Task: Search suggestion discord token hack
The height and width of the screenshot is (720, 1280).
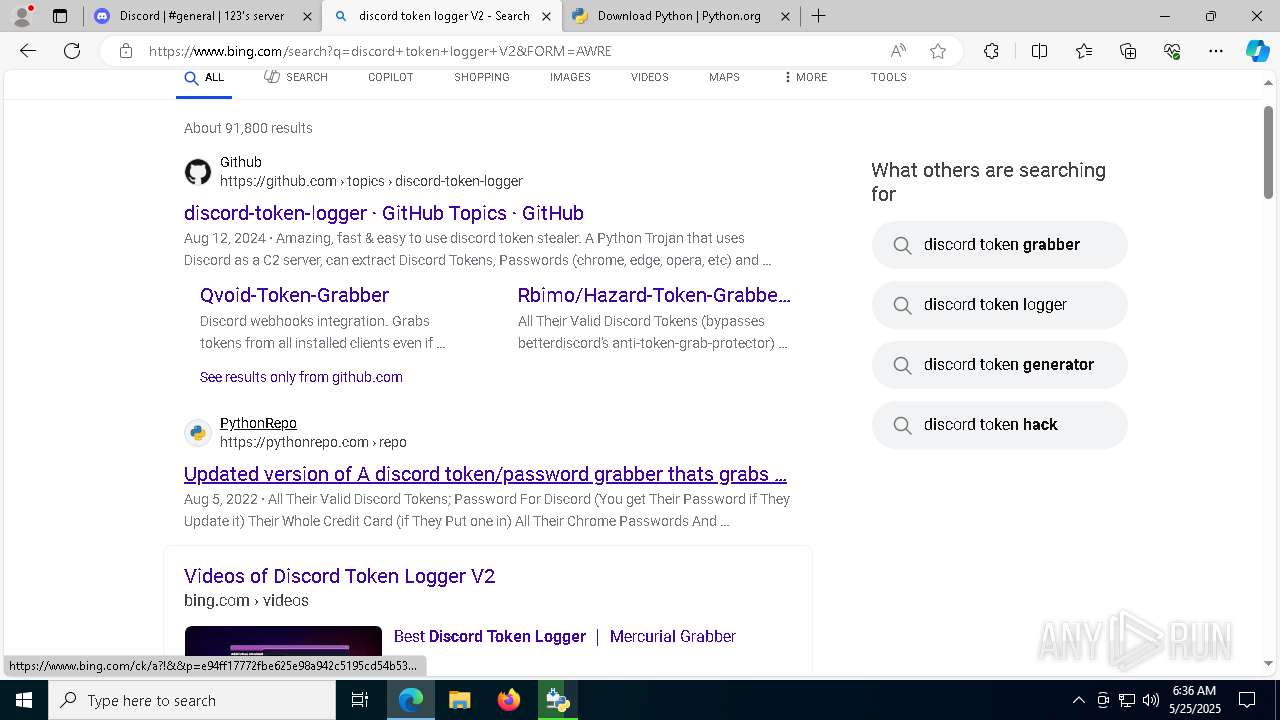Action: tap(1000, 425)
